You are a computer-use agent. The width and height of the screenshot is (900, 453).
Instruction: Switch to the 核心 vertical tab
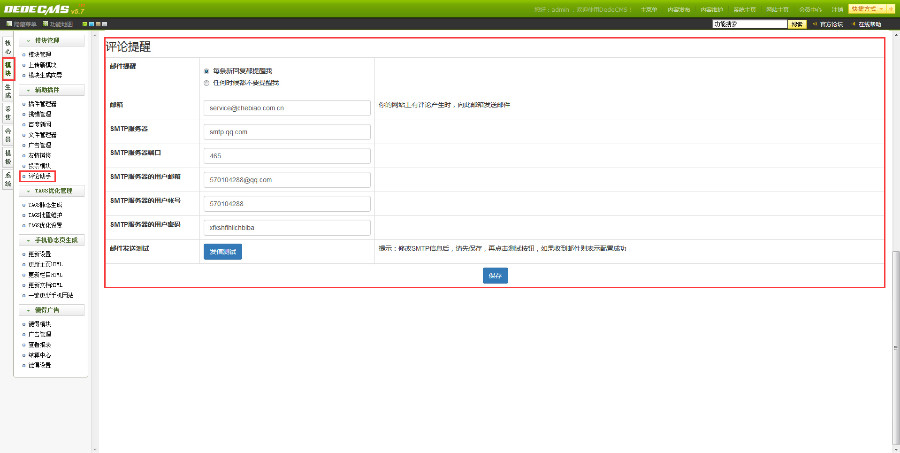7,48
